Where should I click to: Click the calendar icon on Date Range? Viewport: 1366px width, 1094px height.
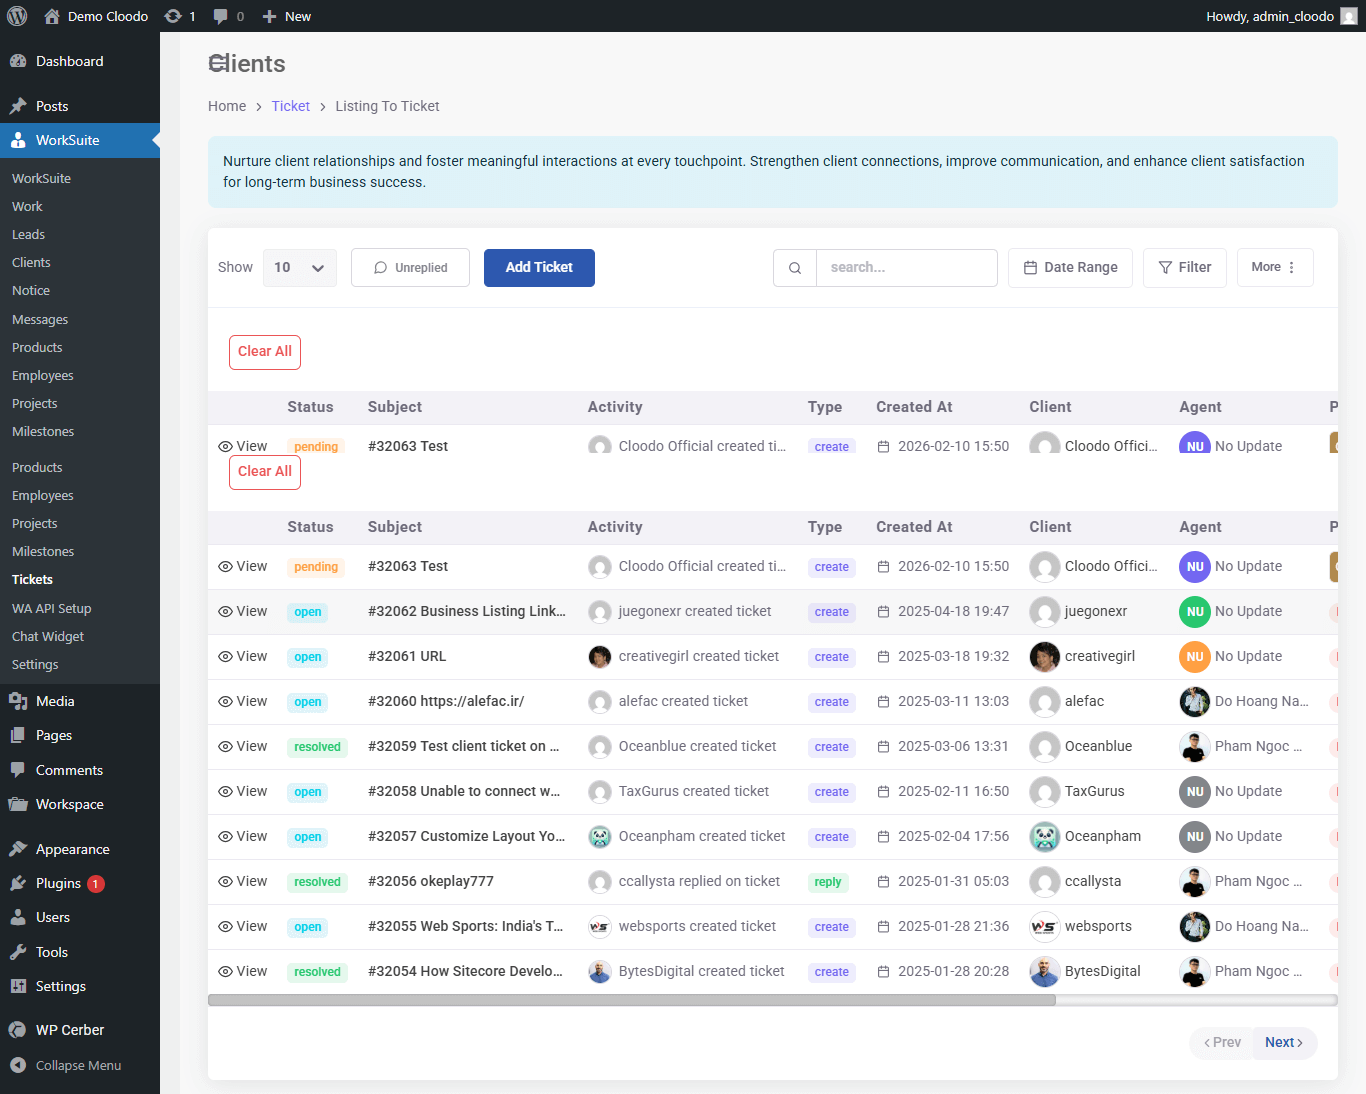pyautogui.click(x=1030, y=267)
